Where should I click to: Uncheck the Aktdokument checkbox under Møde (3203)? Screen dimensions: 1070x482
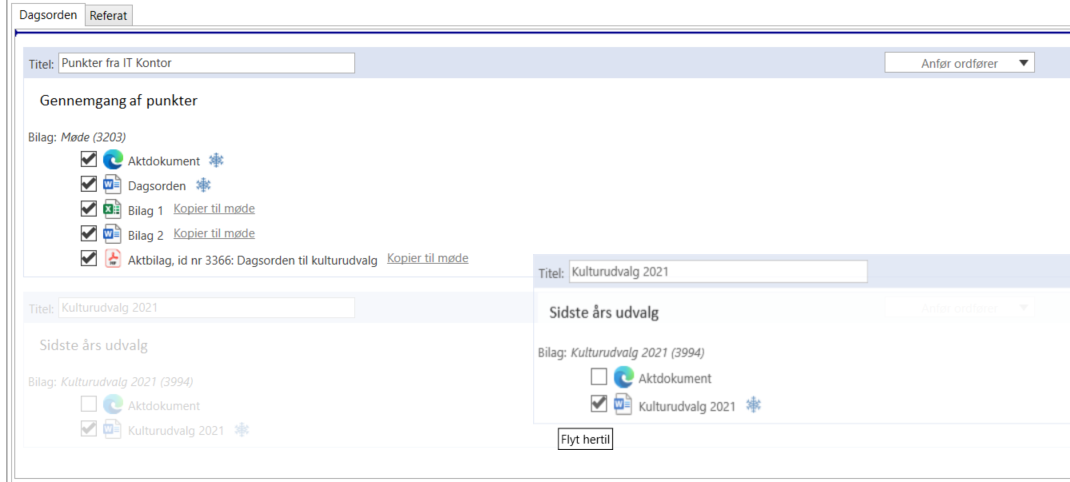(x=89, y=160)
